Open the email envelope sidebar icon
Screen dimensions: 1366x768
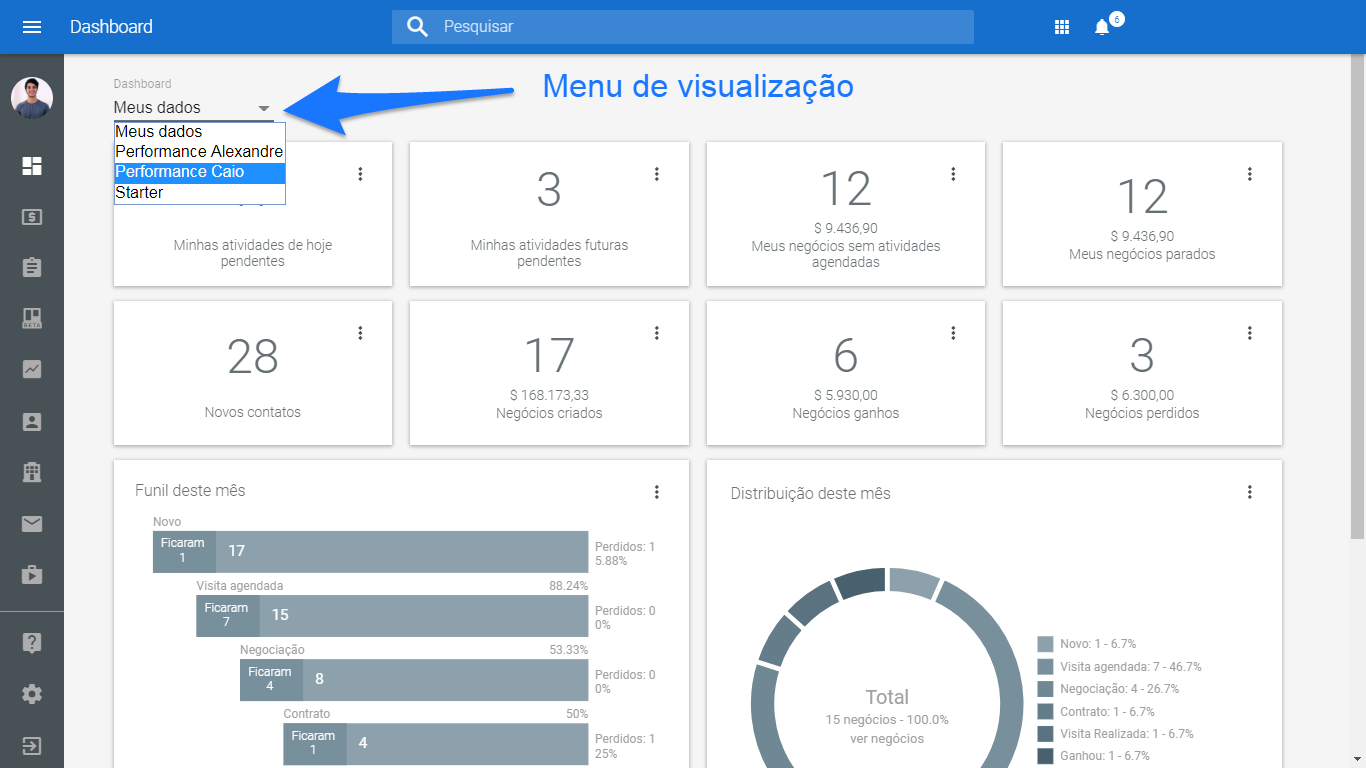pos(32,523)
